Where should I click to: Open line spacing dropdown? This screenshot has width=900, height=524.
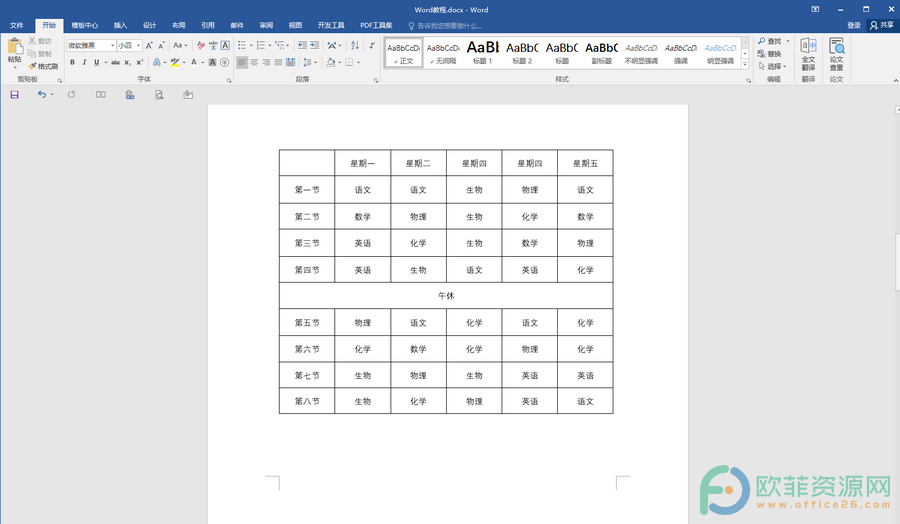coord(310,62)
